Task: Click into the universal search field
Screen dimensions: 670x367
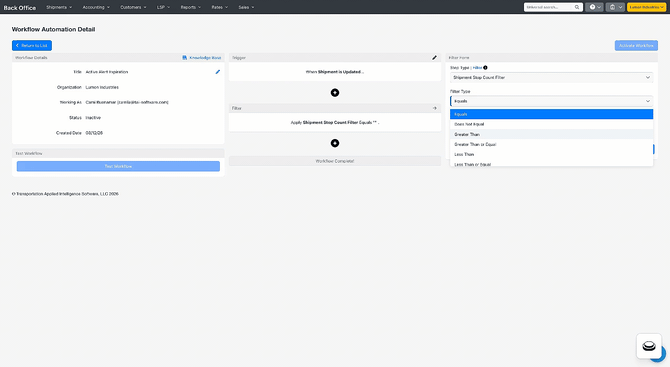Action: point(549,7)
